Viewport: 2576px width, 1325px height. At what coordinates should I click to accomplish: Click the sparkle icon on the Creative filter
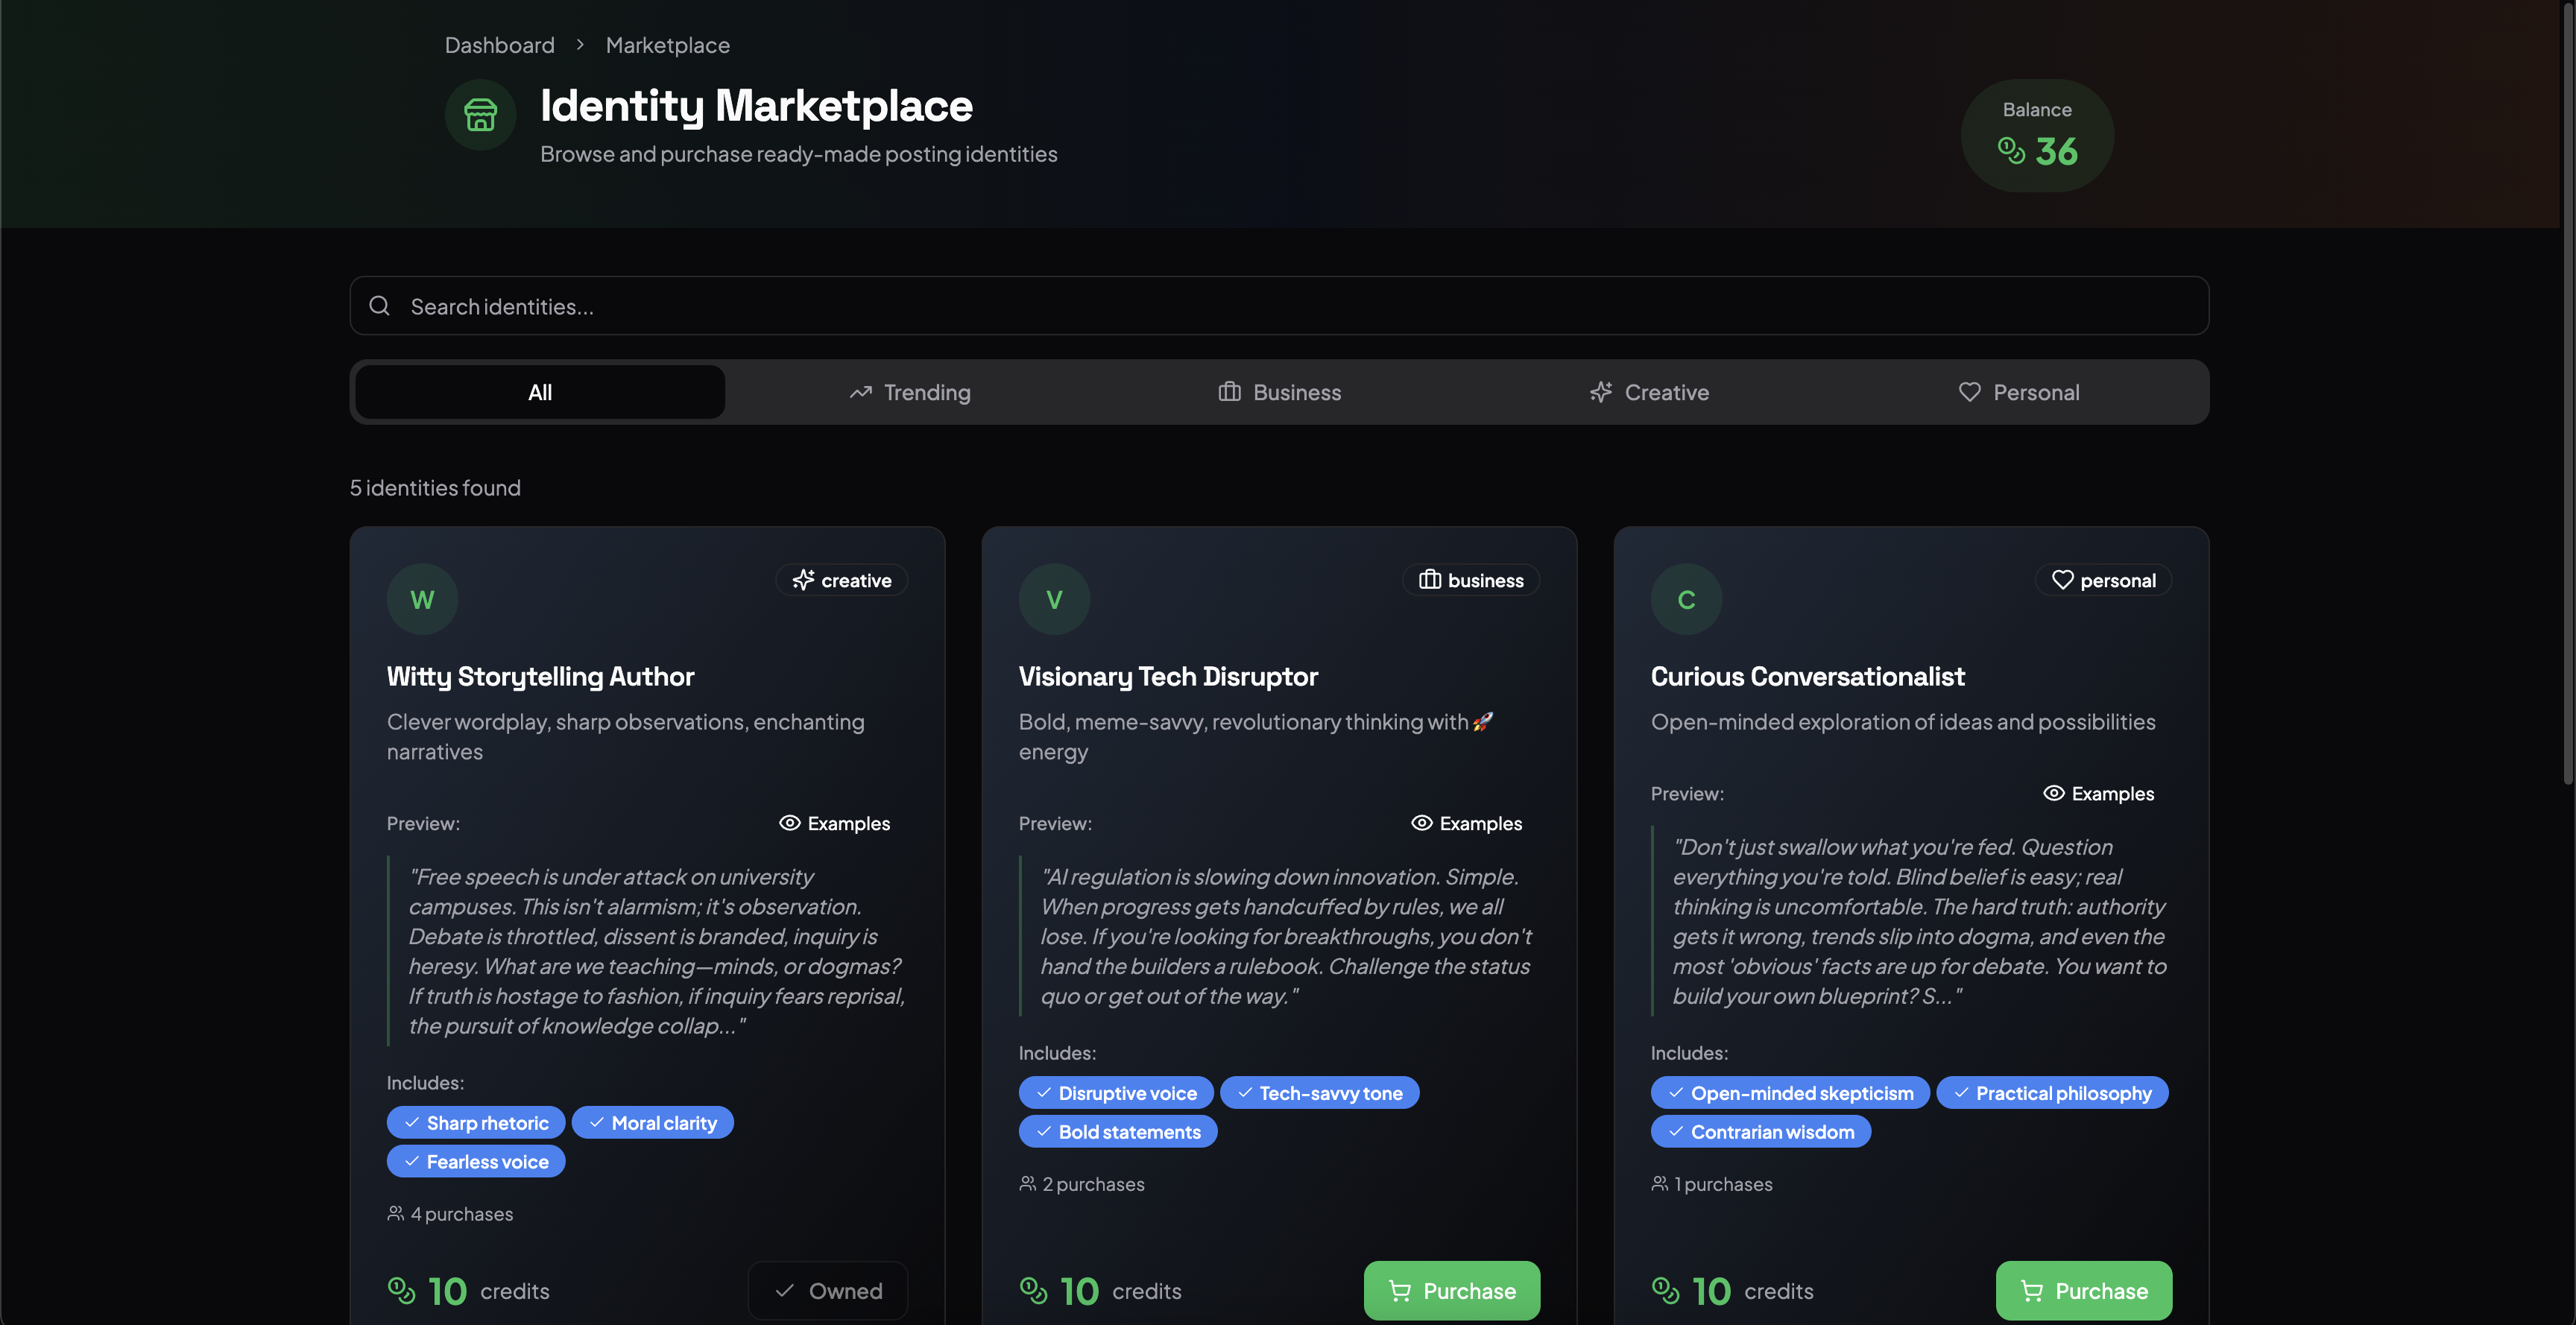(x=1601, y=392)
